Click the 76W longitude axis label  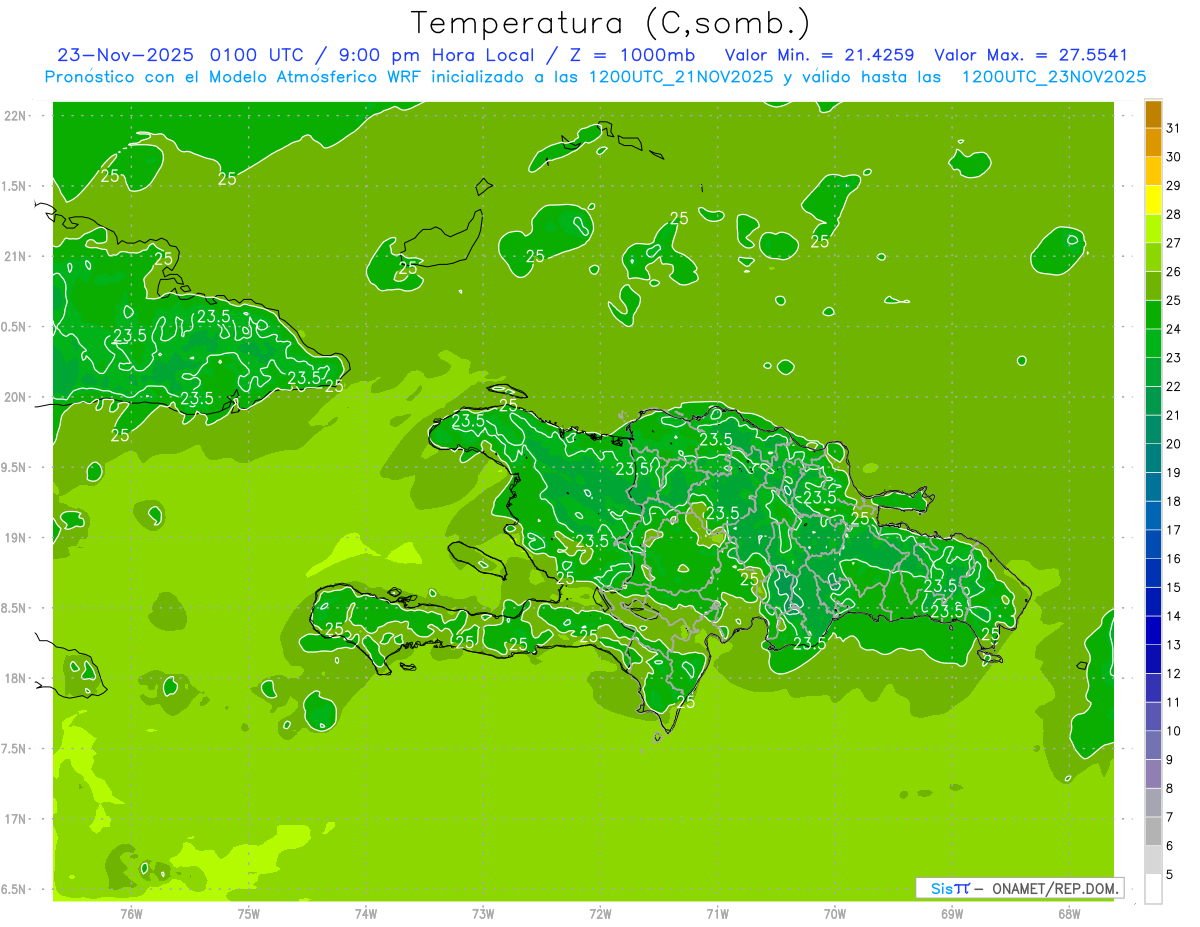pos(131,914)
